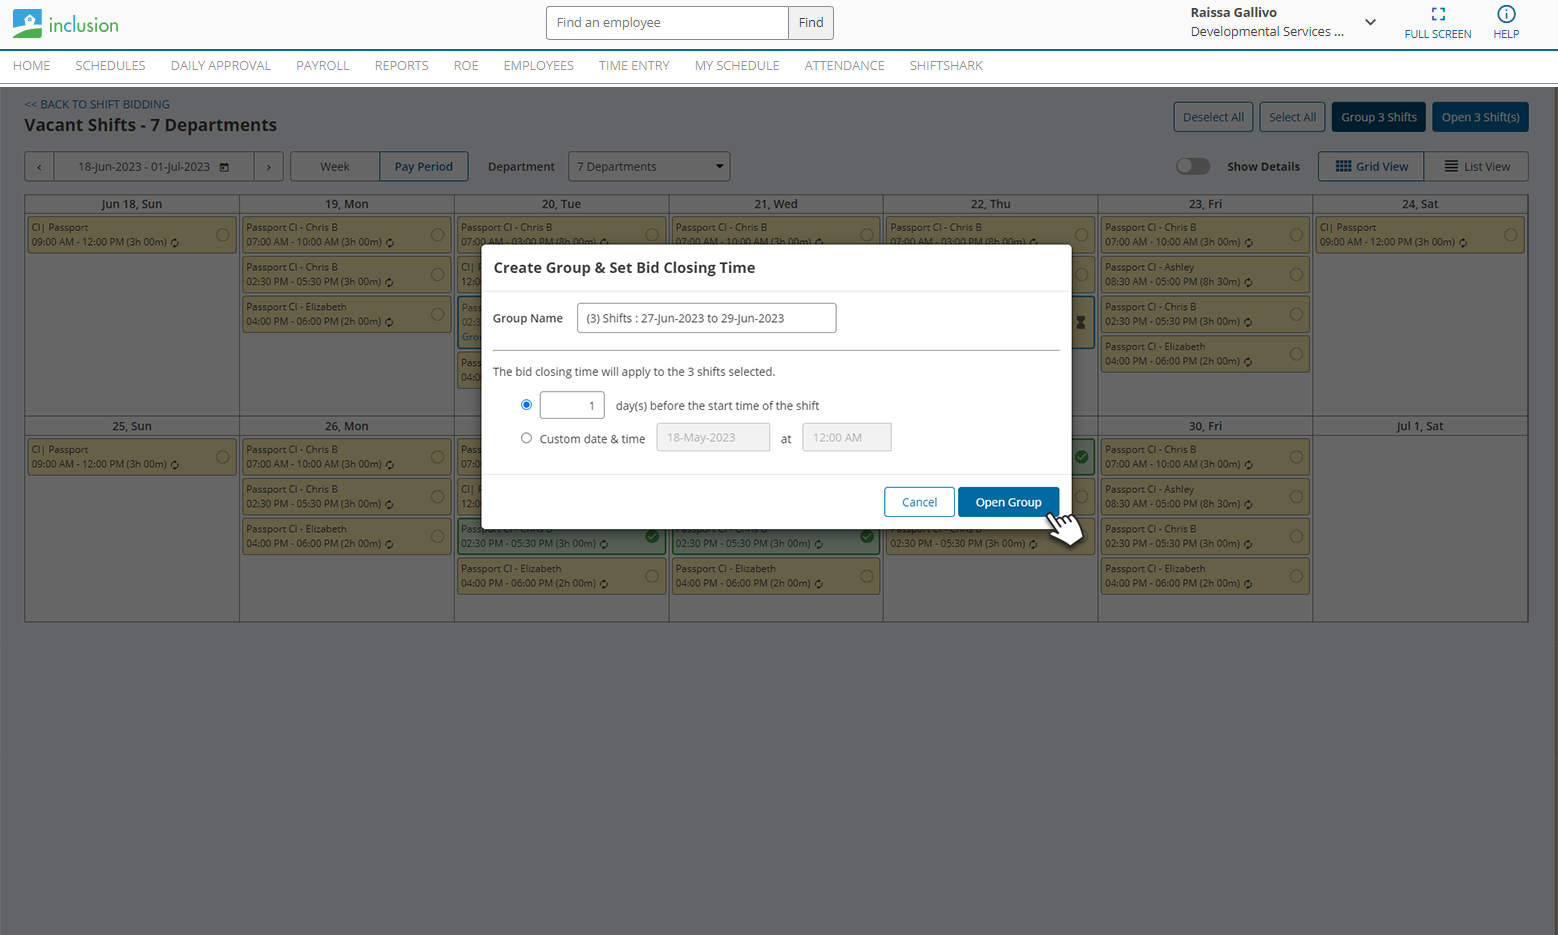
Task: Click recurring icon on Jun 18 Passport shift
Action: pos(175,243)
